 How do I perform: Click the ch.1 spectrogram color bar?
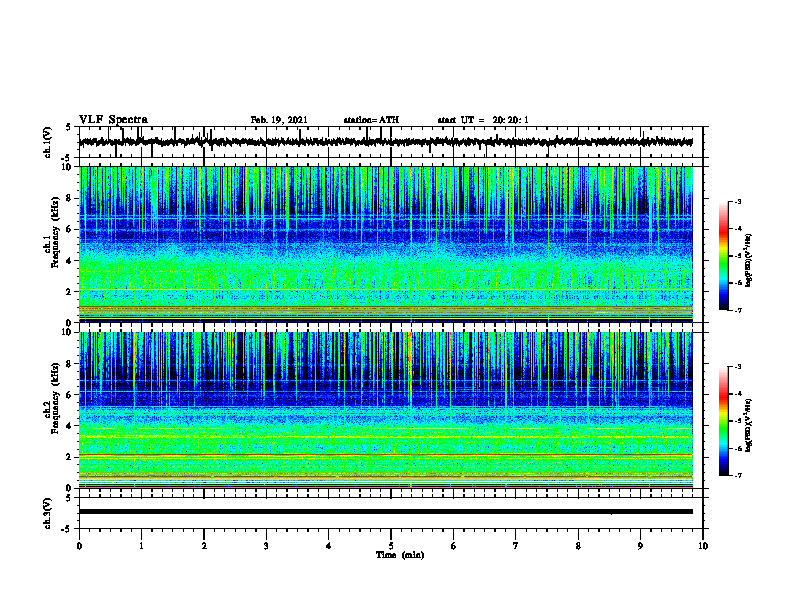coord(723,256)
